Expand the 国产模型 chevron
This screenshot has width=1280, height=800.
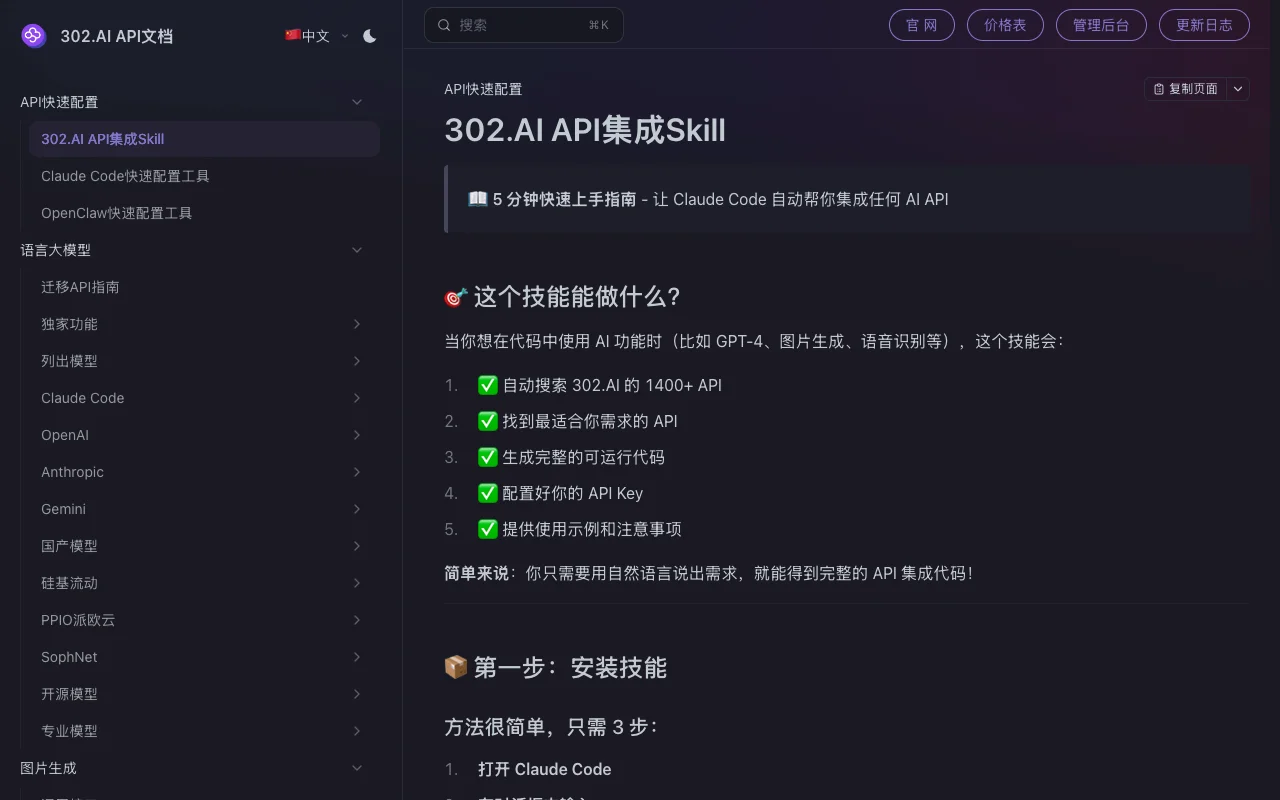[x=357, y=546]
